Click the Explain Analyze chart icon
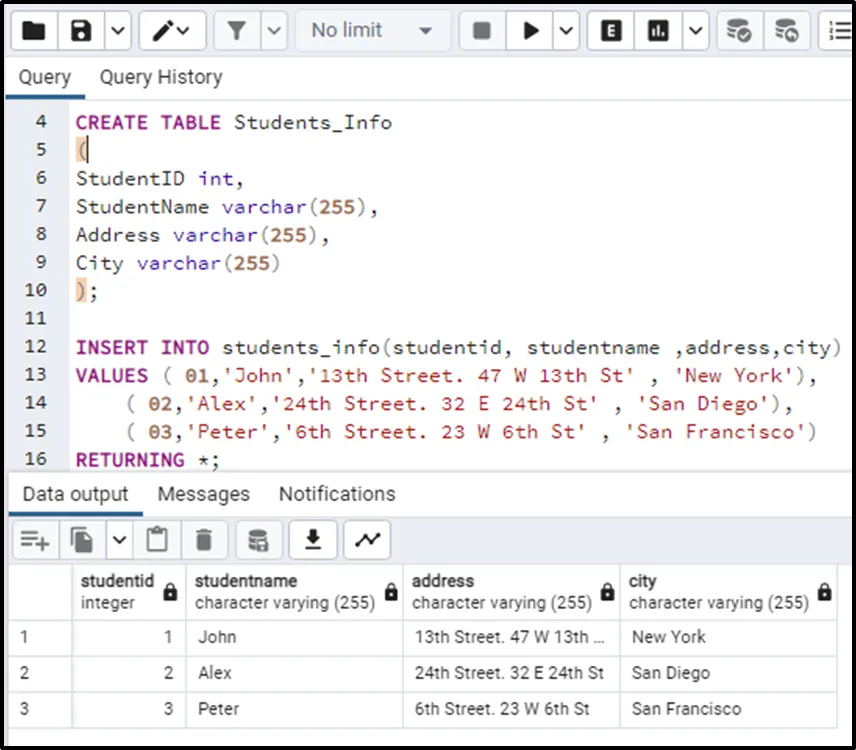 [x=658, y=31]
